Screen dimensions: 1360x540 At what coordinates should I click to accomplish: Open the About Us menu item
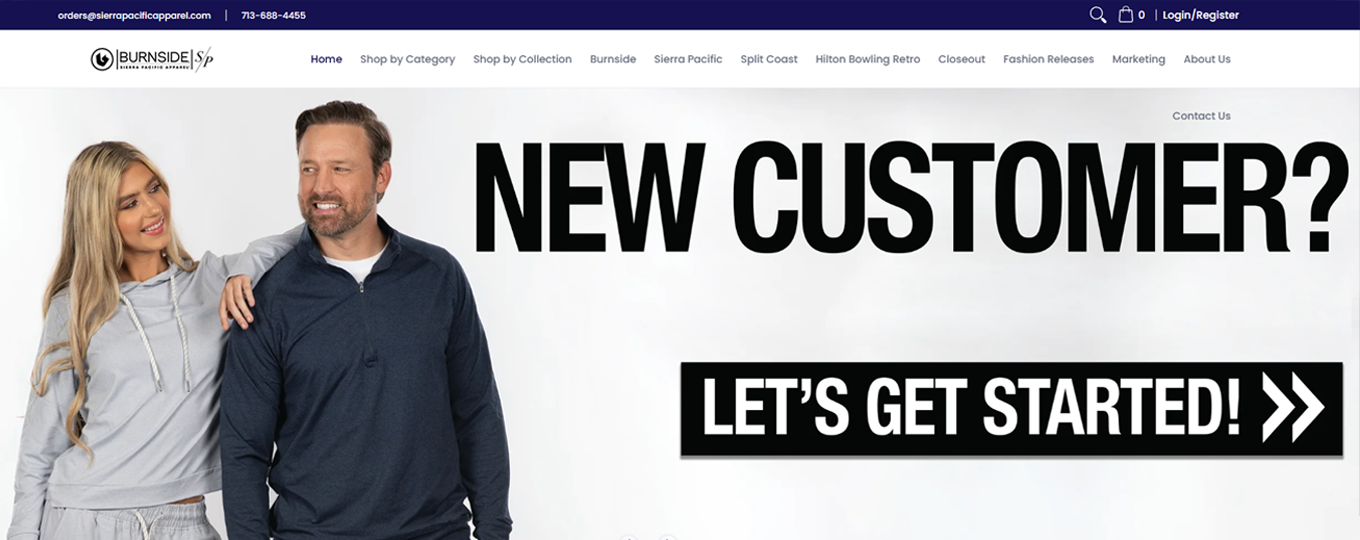click(x=1207, y=59)
